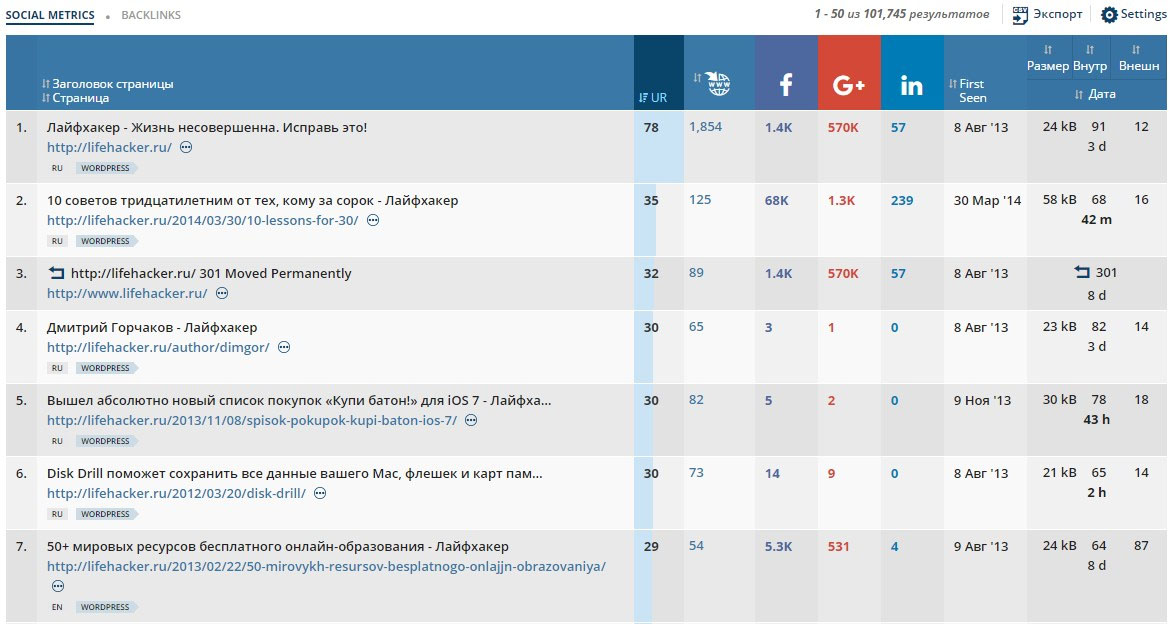The width and height of the screenshot is (1170, 624).
Task: Click more-options icon beside disk-drill URL
Action: [320, 493]
